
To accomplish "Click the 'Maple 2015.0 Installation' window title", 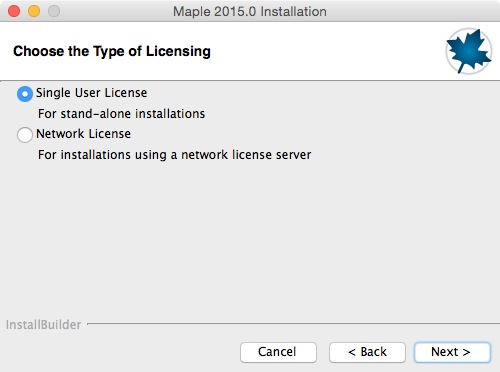I will (250, 11).
